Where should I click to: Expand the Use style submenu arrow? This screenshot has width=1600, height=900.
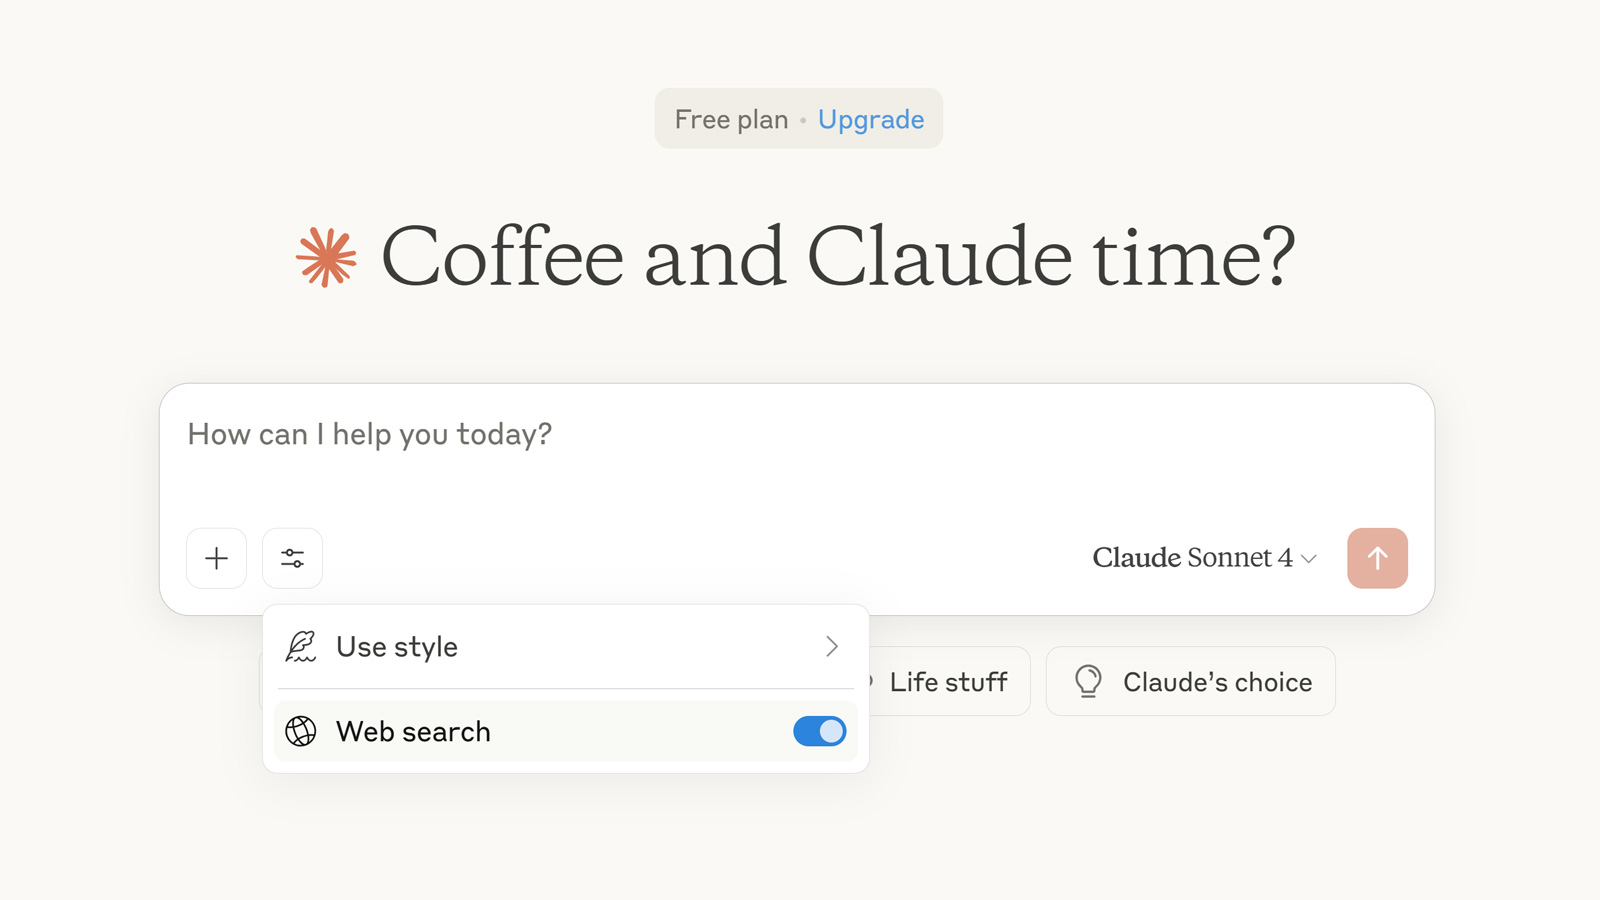coord(832,647)
